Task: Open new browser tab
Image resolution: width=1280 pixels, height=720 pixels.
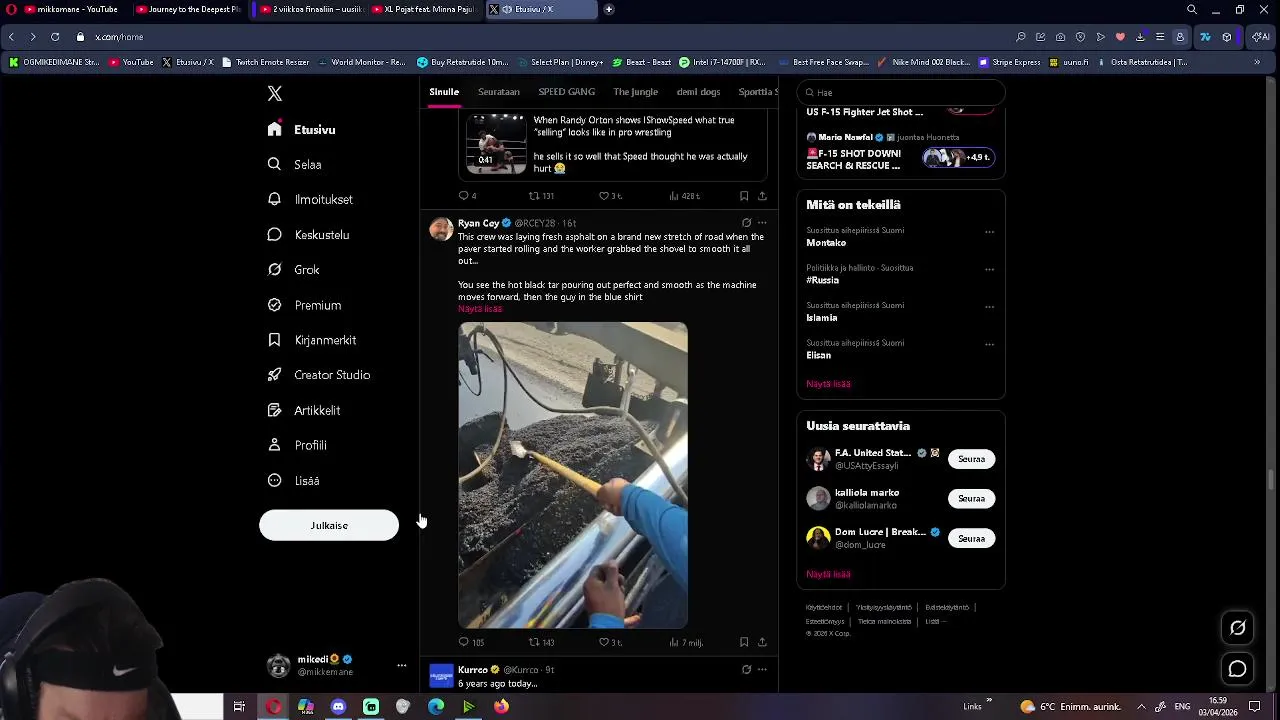Action: [x=609, y=9]
